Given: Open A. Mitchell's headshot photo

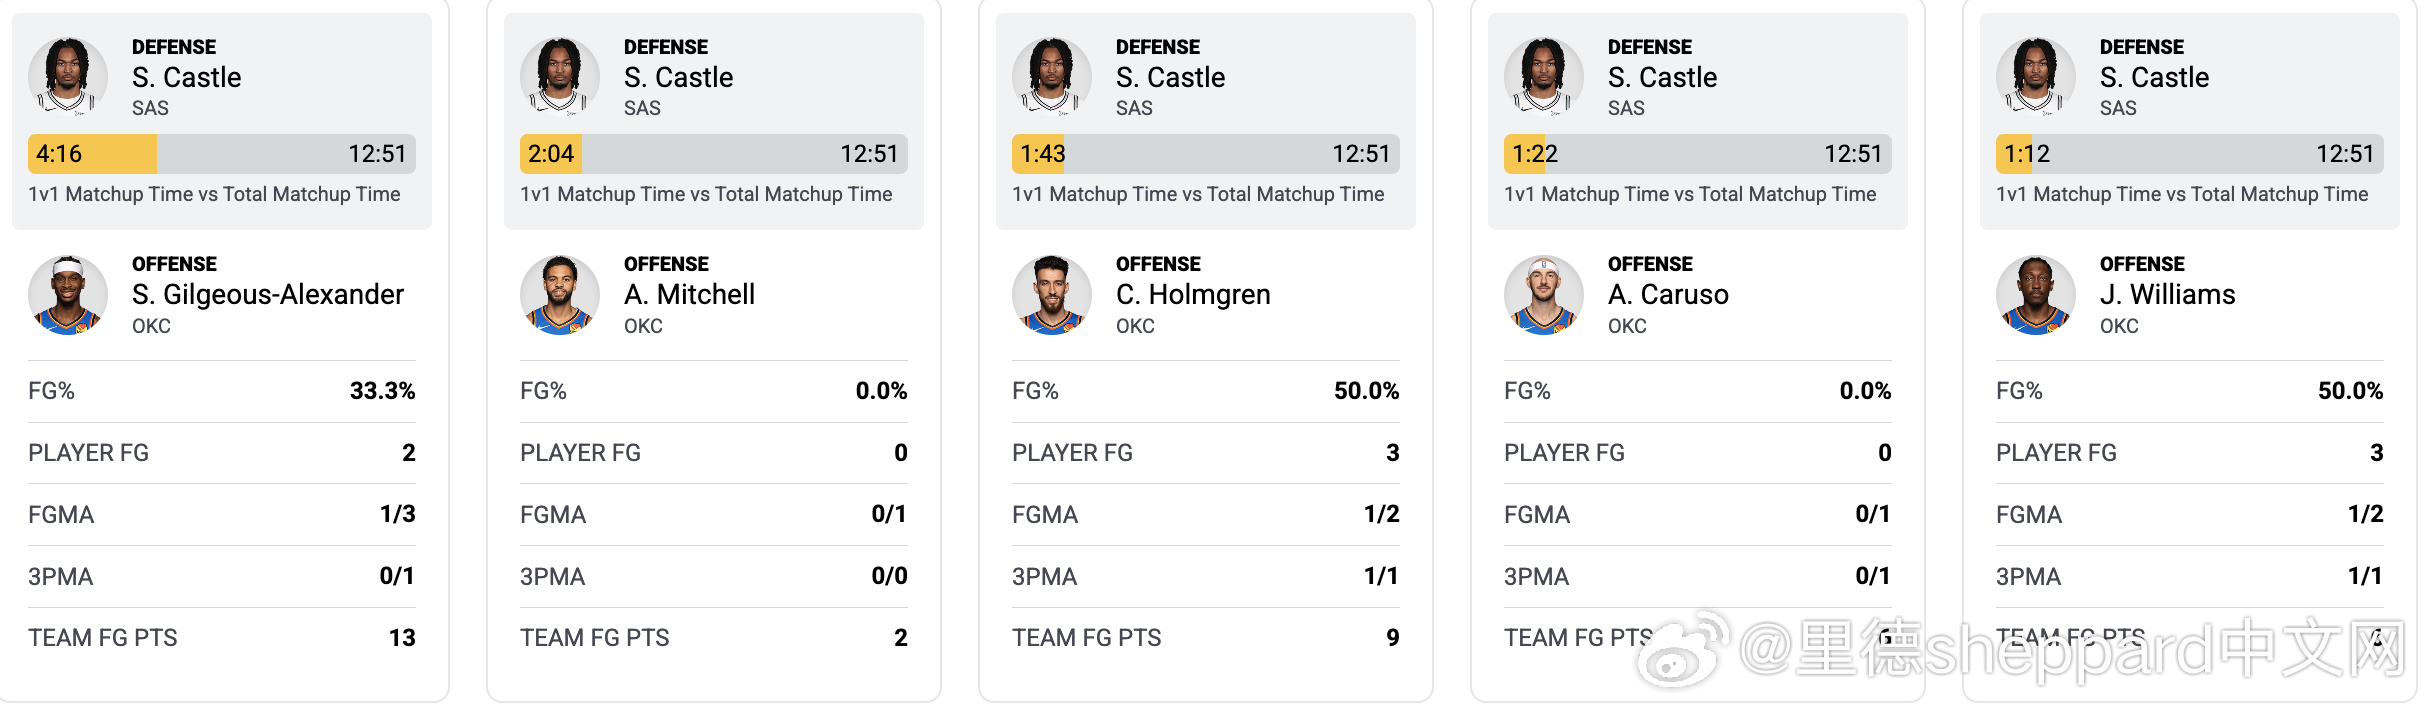Looking at the screenshot, I should click(560, 294).
